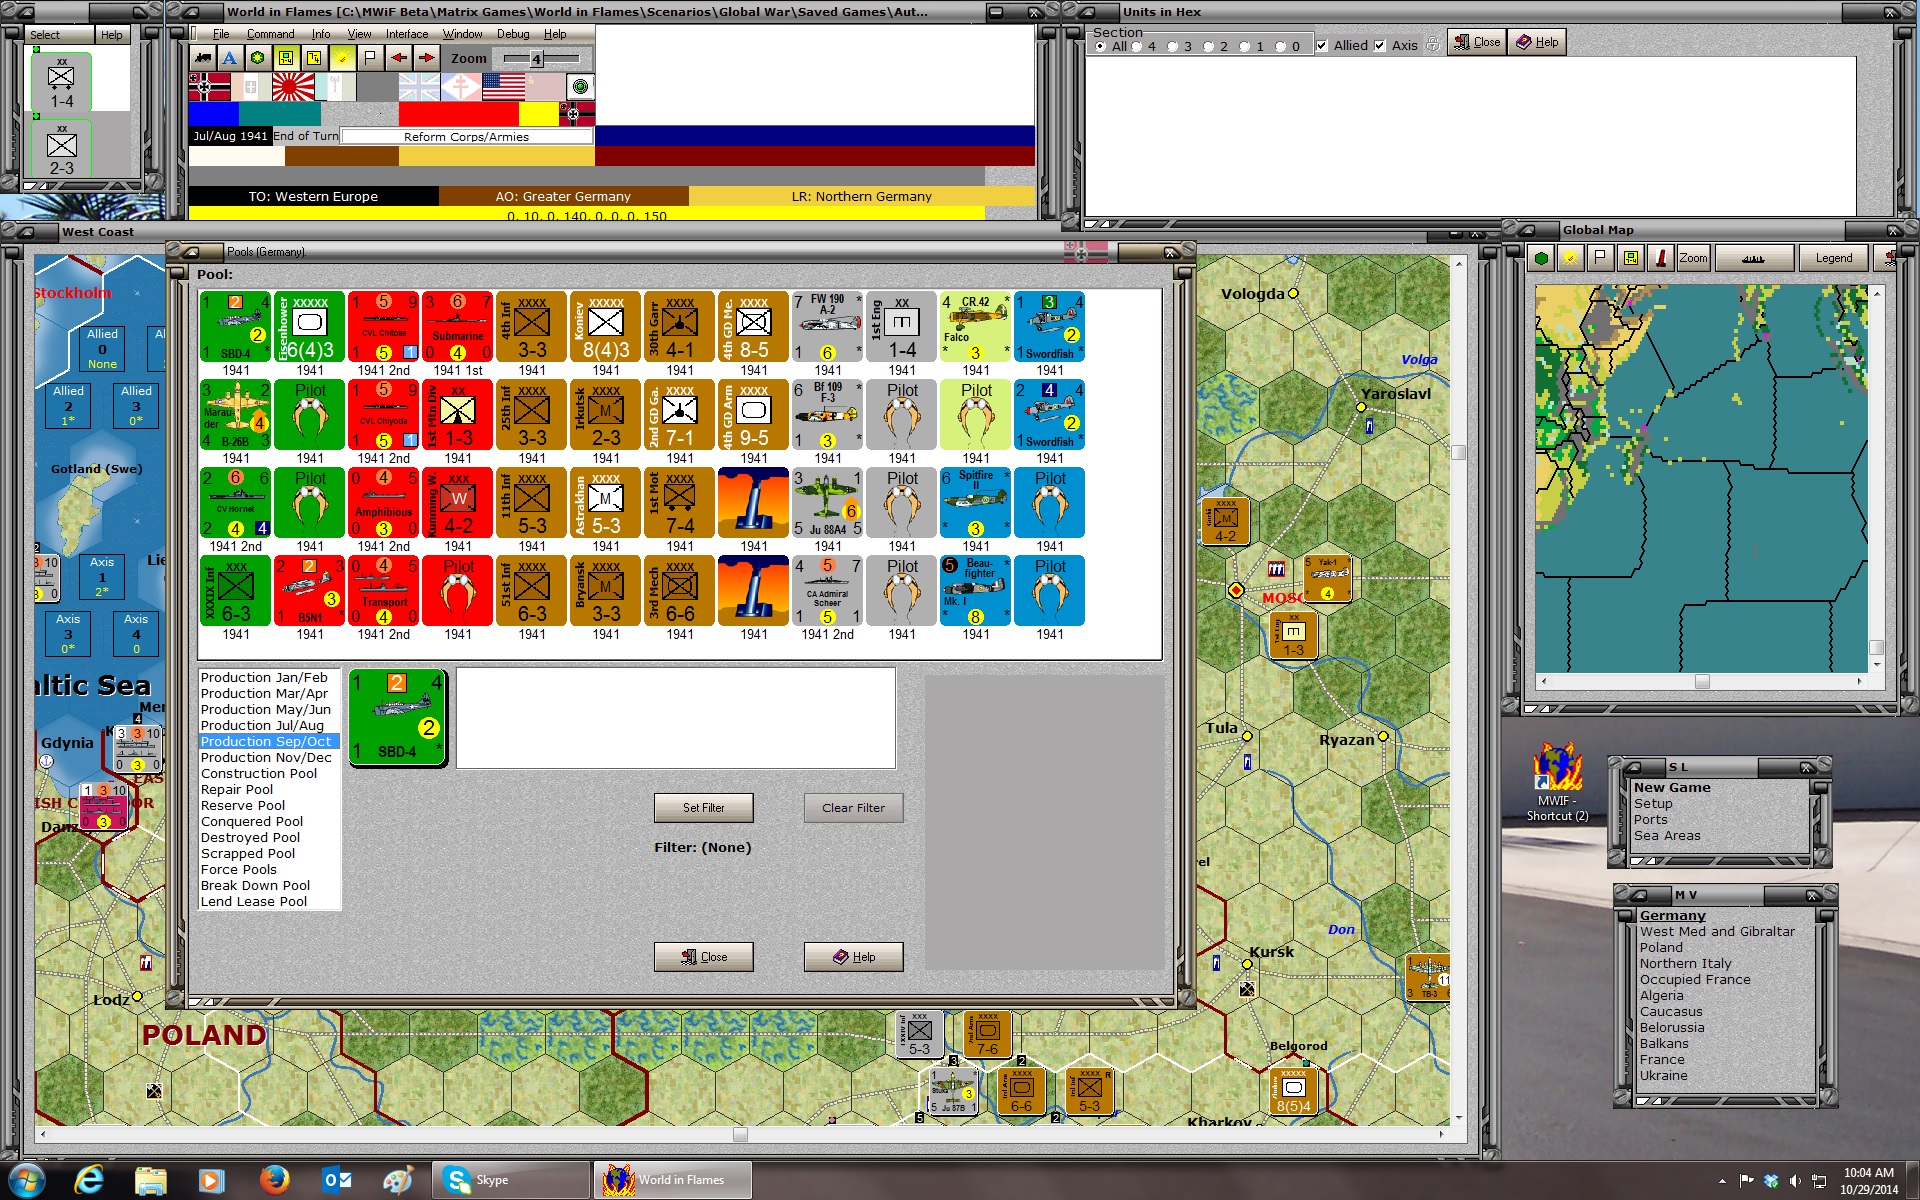This screenshot has width=1920, height=1200.
Task: Click flag icon in Global Map toolbar
Action: (x=1601, y=258)
